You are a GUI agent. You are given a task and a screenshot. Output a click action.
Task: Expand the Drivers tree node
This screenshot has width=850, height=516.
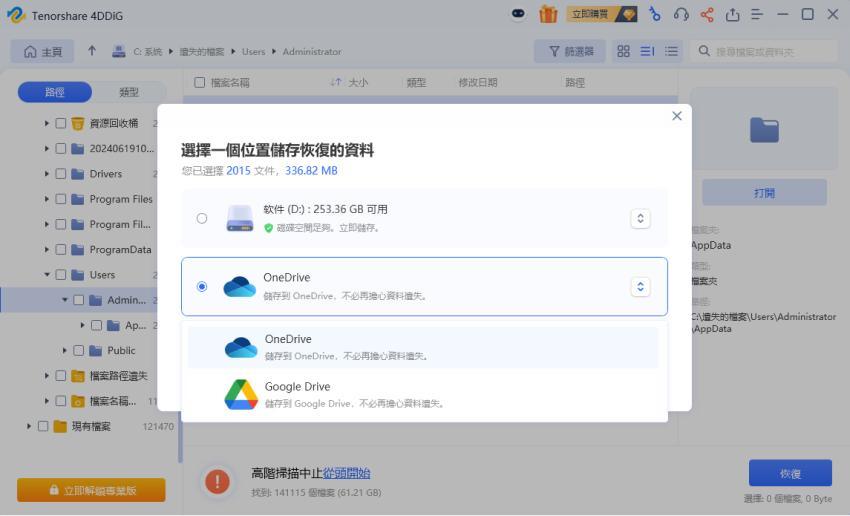47,174
